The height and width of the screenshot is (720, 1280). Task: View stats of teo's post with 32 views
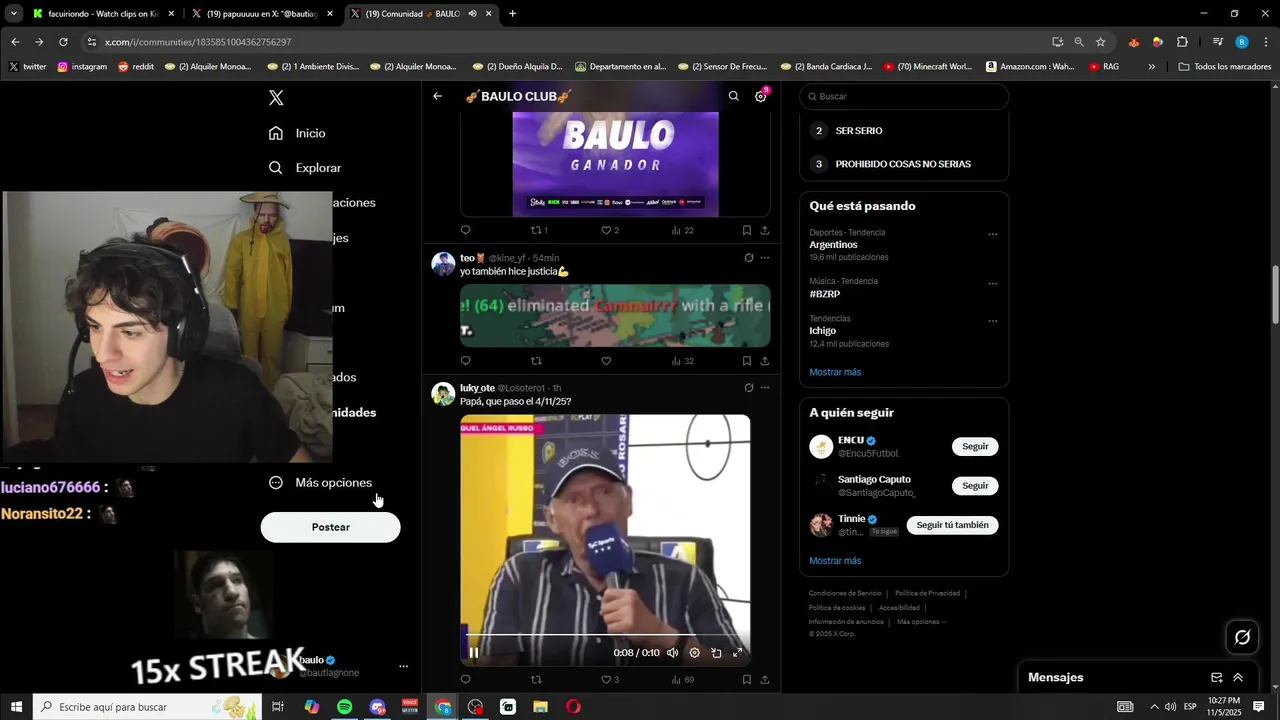click(x=683, y=361)
